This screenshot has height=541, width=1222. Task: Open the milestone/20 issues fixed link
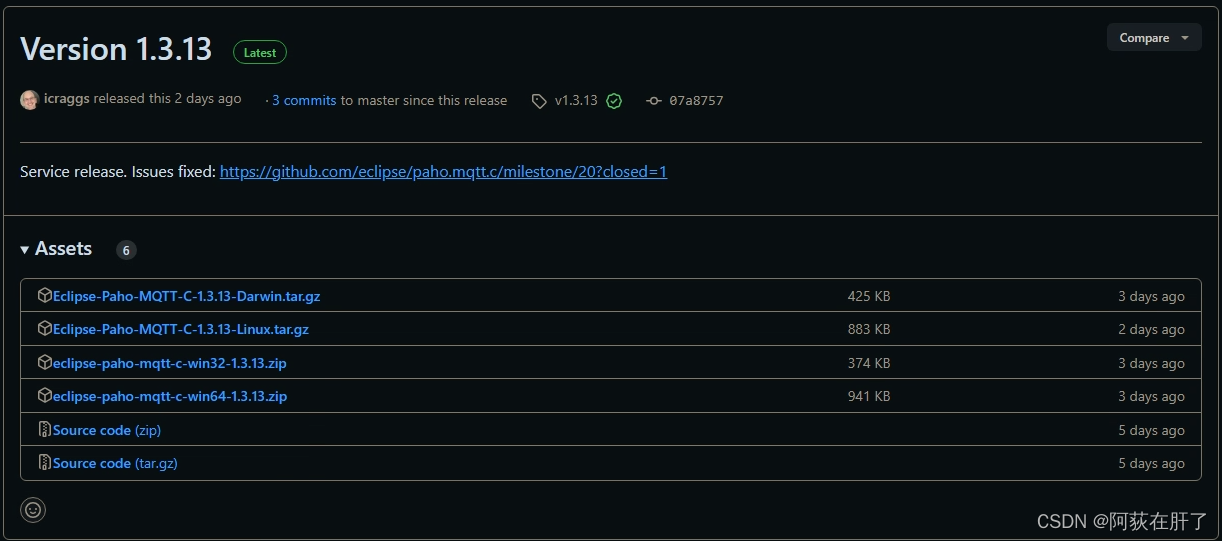443,172
